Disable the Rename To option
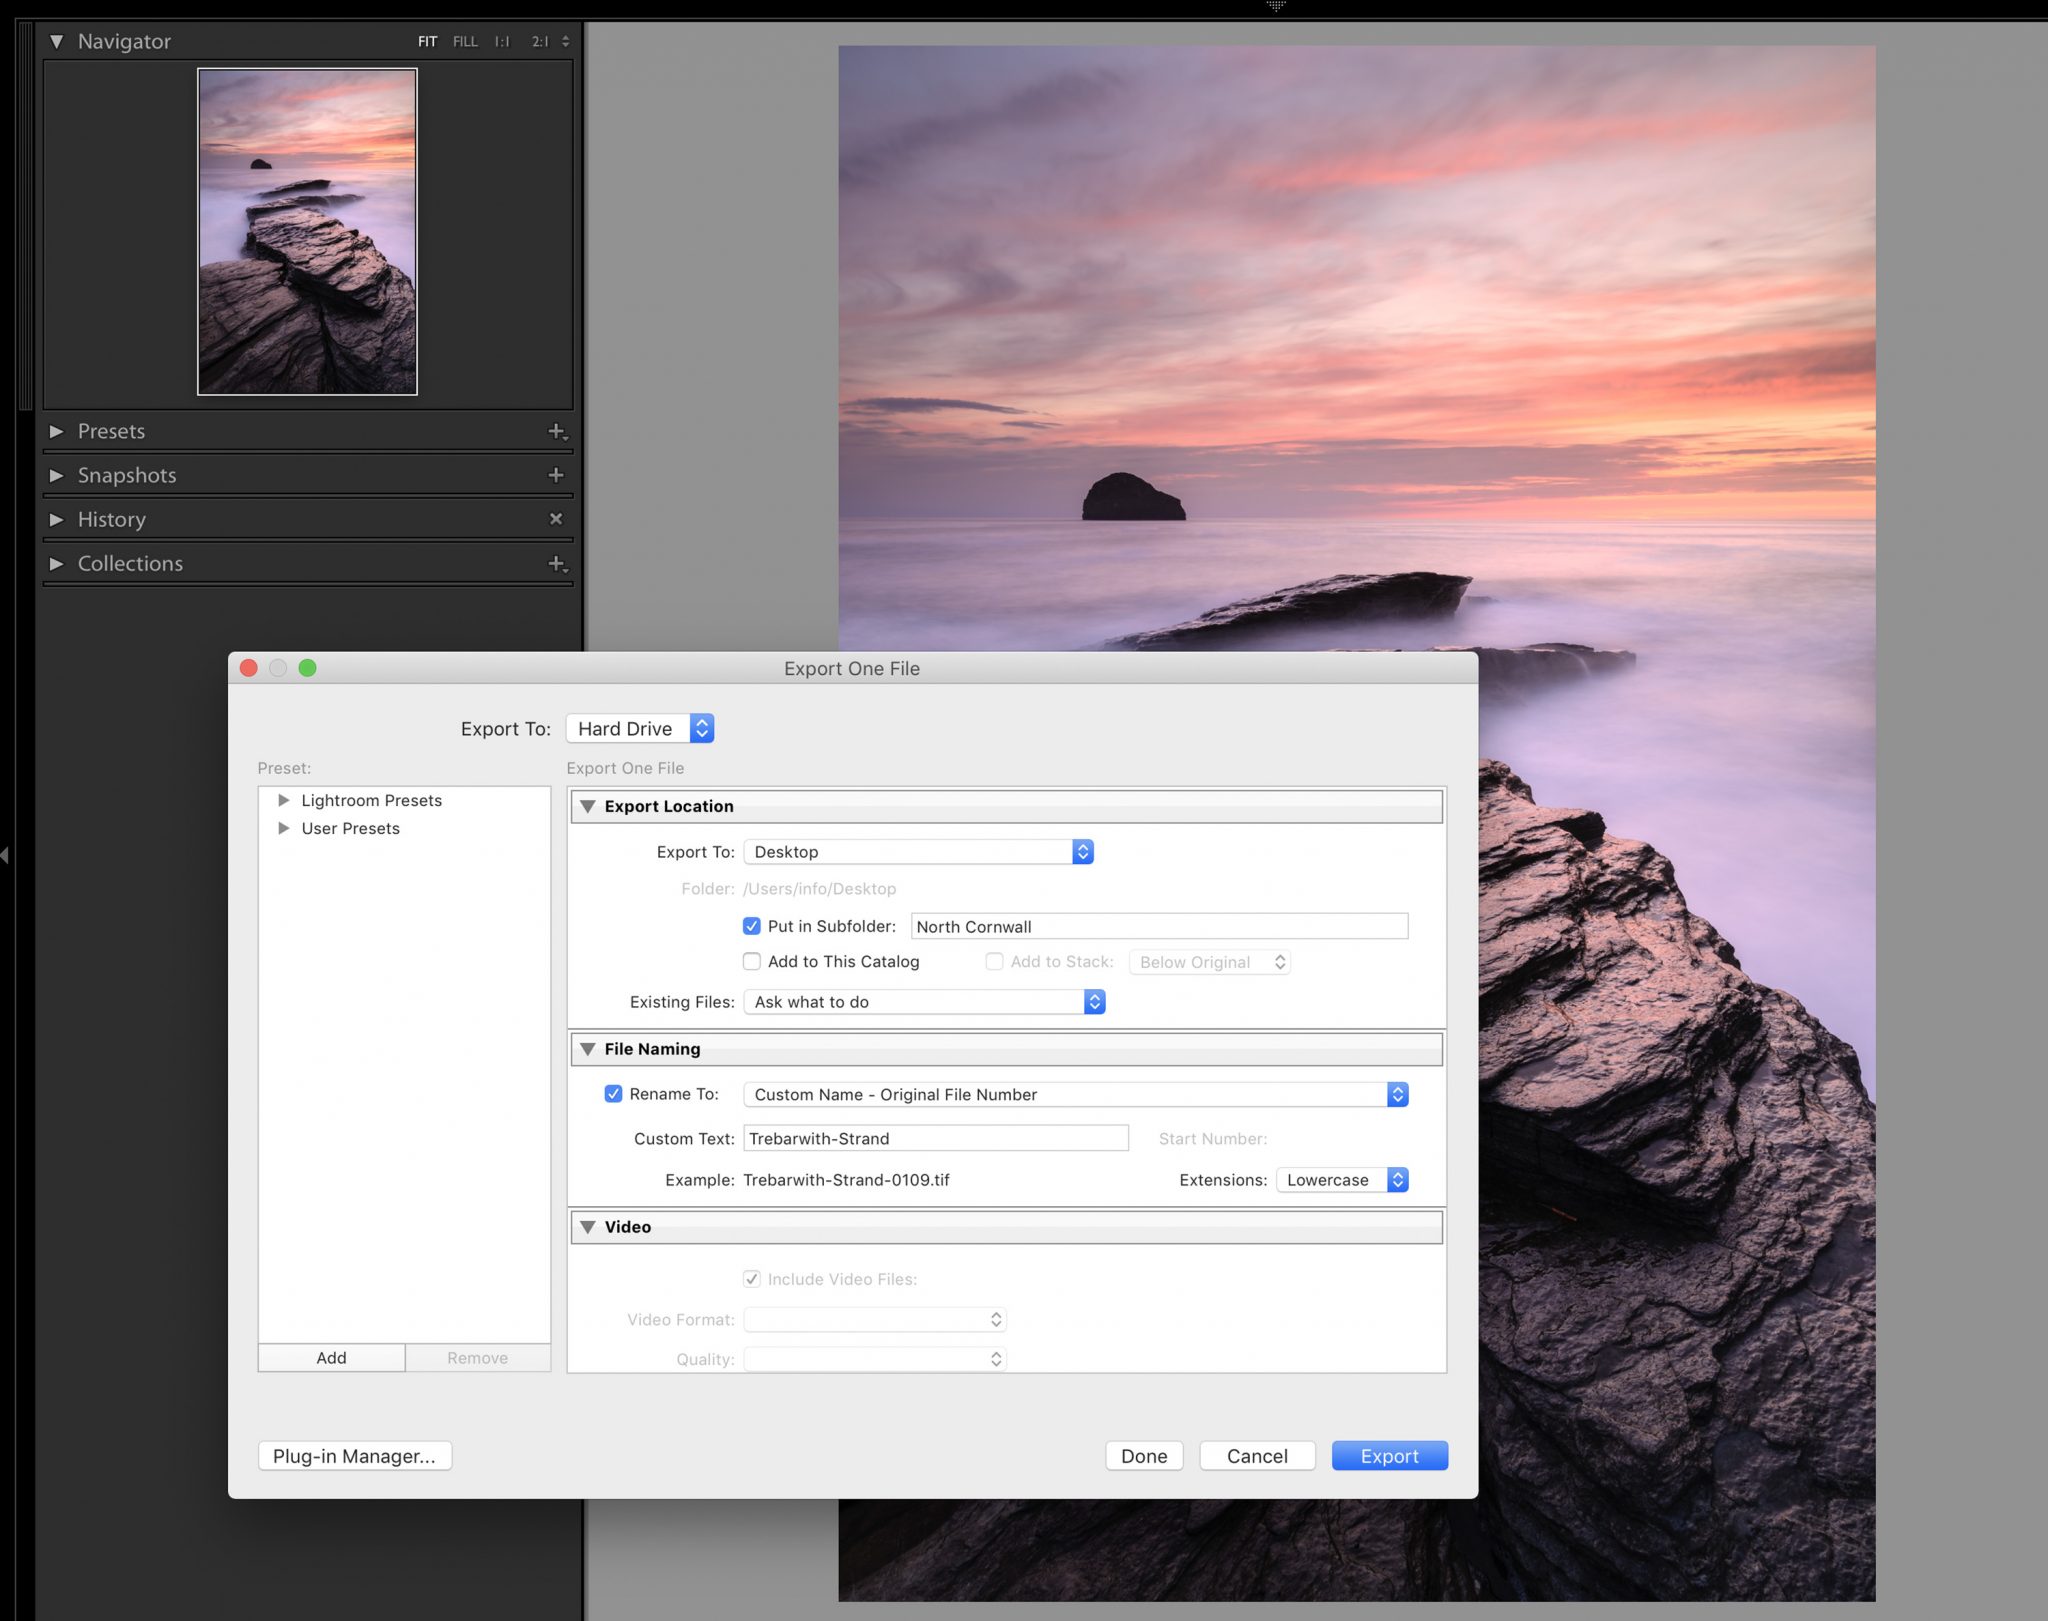 [x=613, y=1094]
